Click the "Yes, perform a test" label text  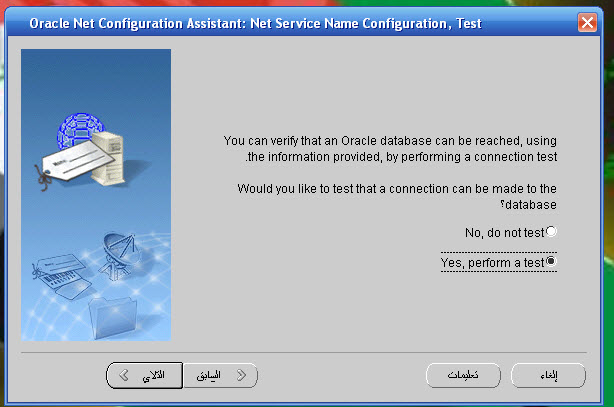click(x=493, y=262)
